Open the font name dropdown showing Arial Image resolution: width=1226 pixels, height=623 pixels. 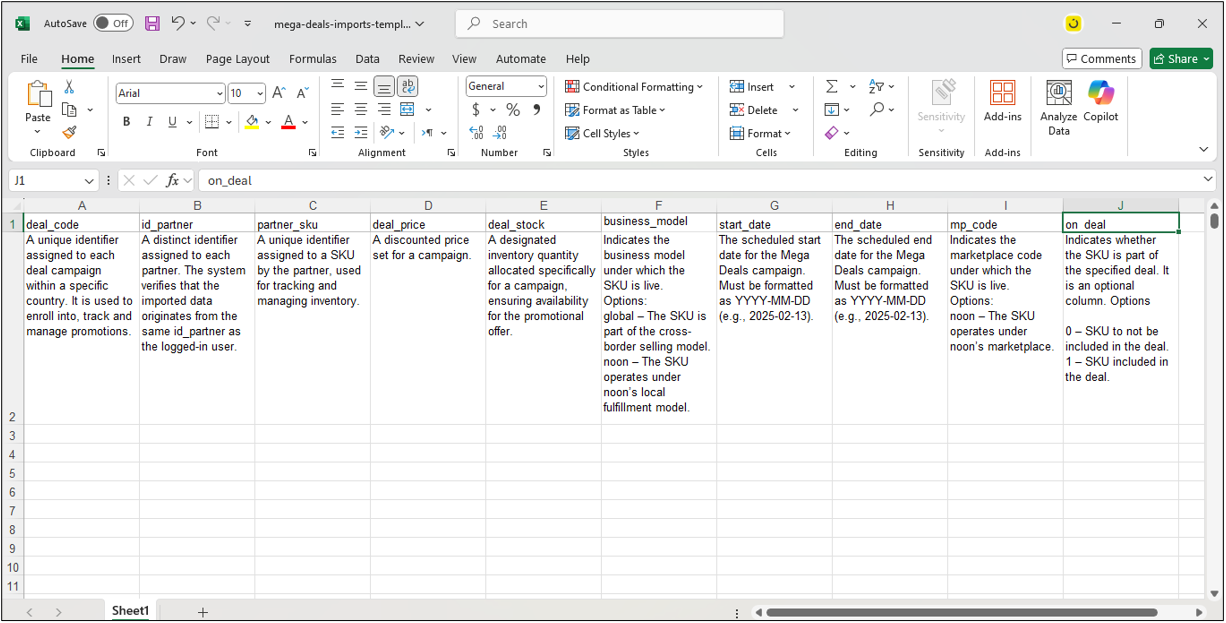(x=220, y=93)
